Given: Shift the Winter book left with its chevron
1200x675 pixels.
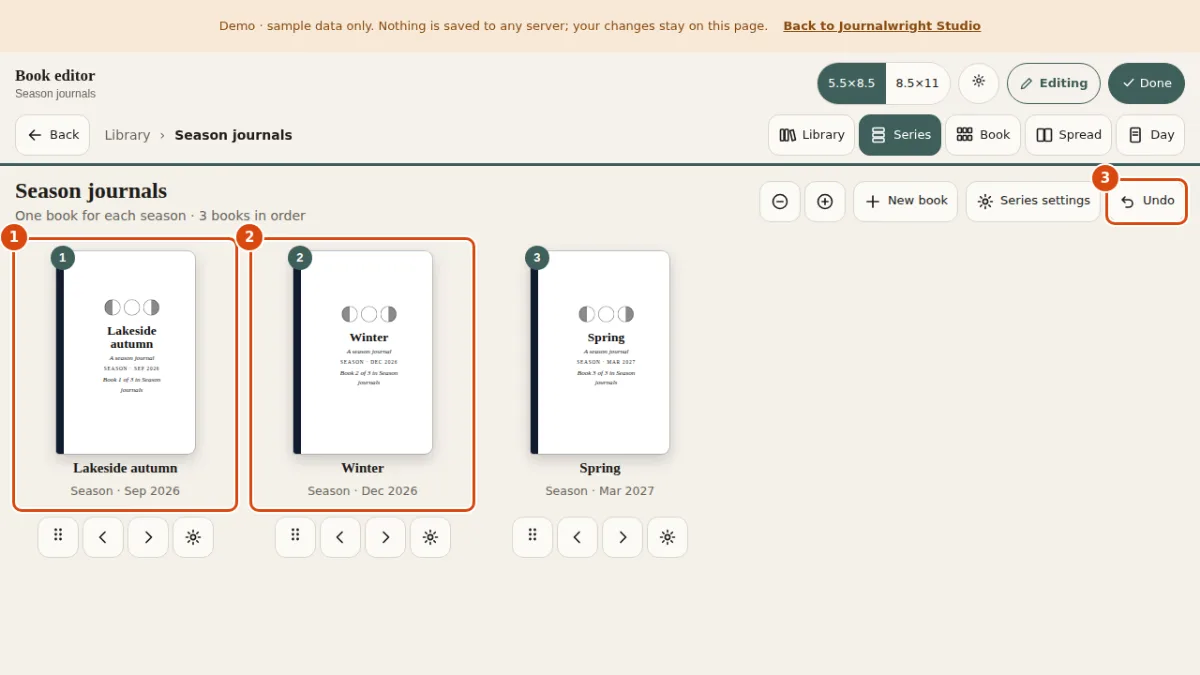Looking at the screenshot, I should point(340,537).
